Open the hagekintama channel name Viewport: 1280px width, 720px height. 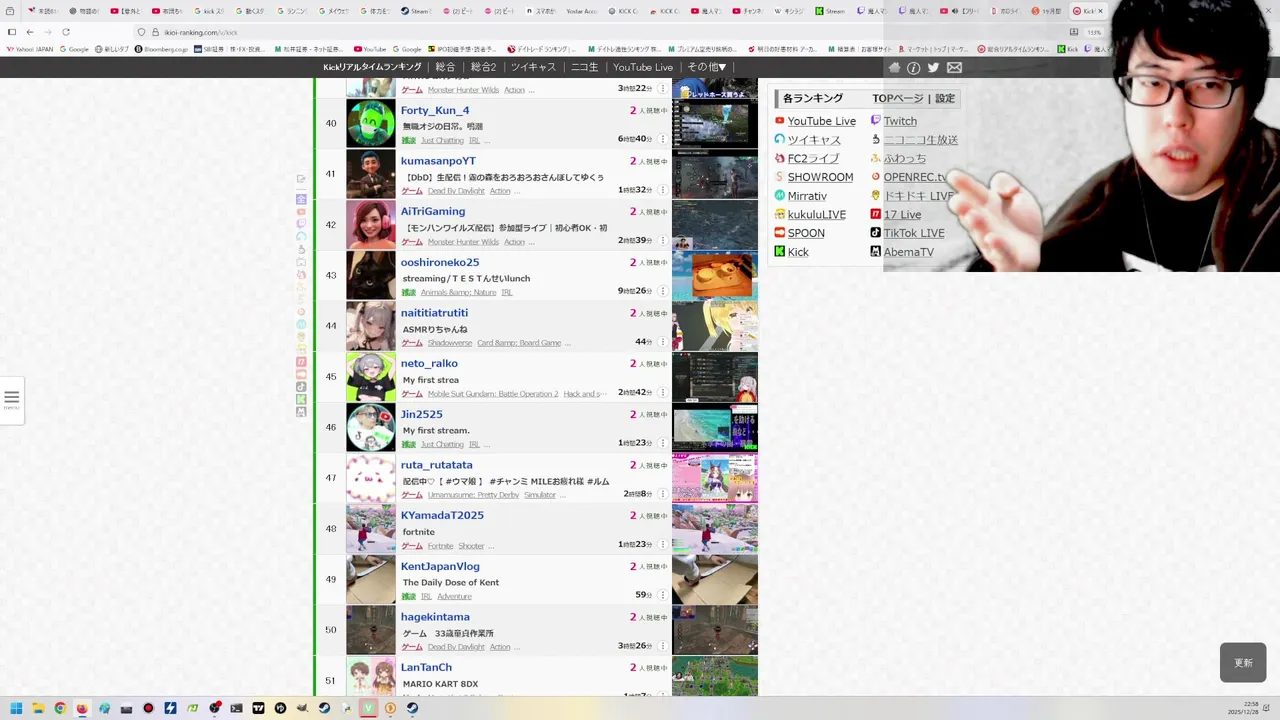[435, 617]
